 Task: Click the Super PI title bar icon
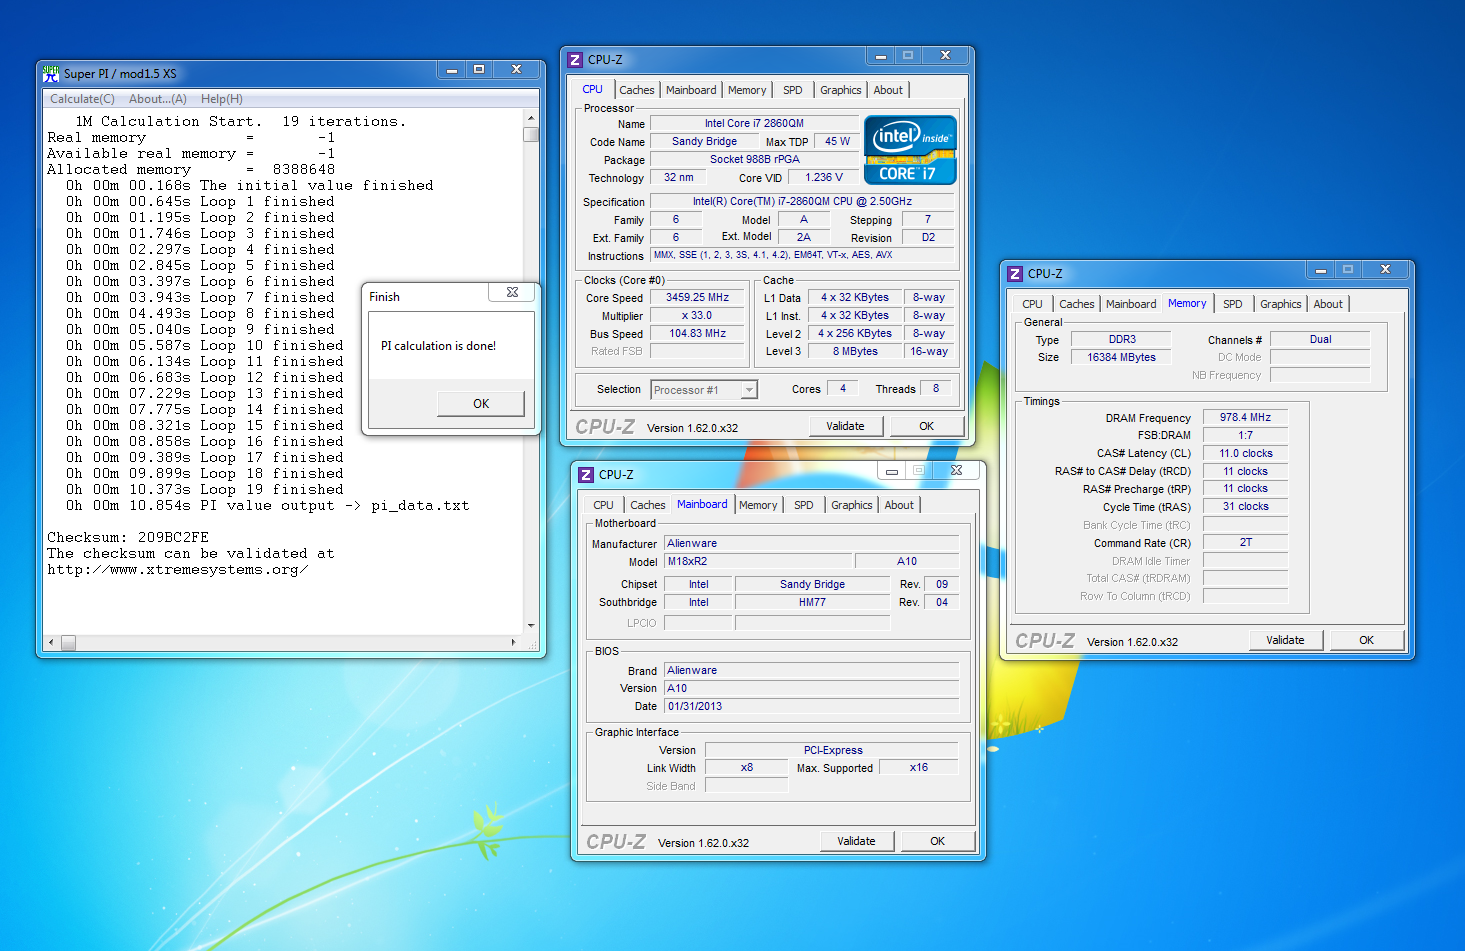point(52,73)
